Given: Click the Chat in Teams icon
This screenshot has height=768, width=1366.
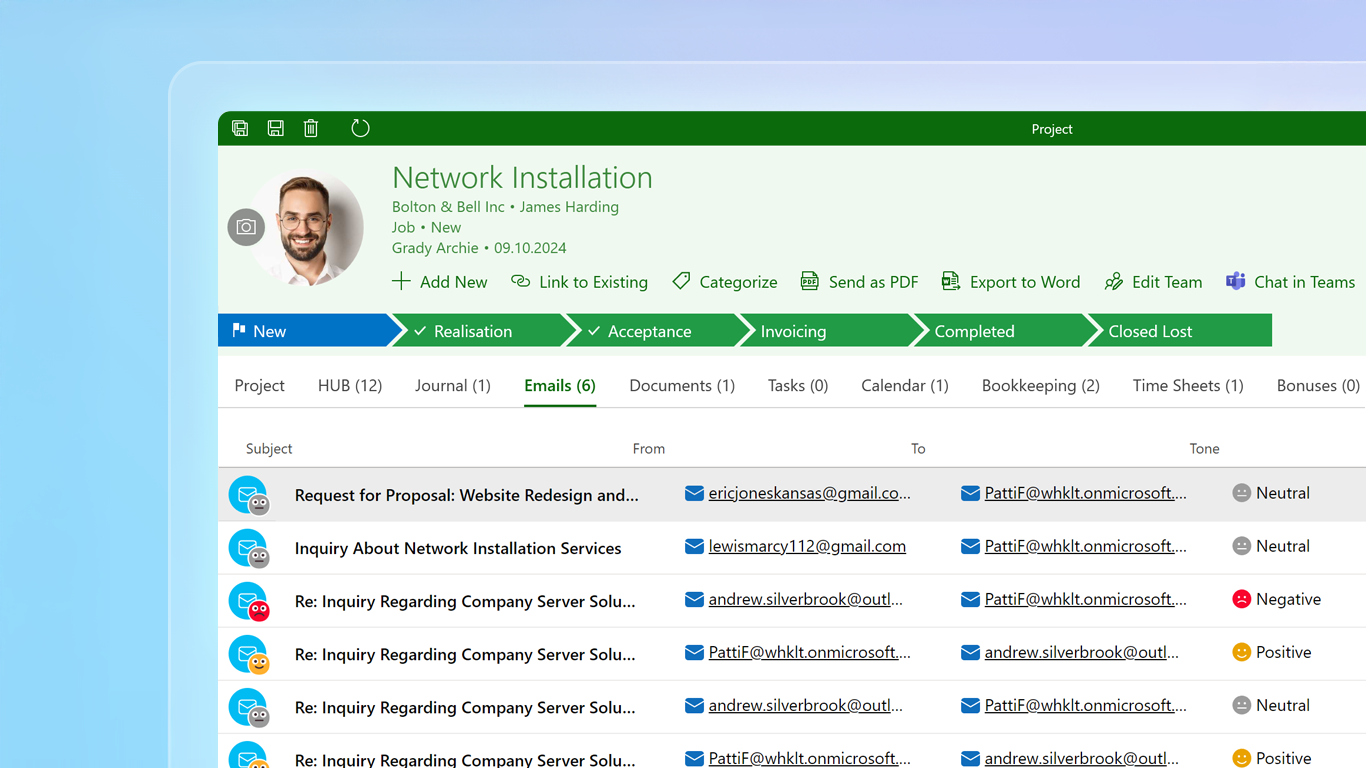Looking at the screenshot, I should pos(1236,282).
